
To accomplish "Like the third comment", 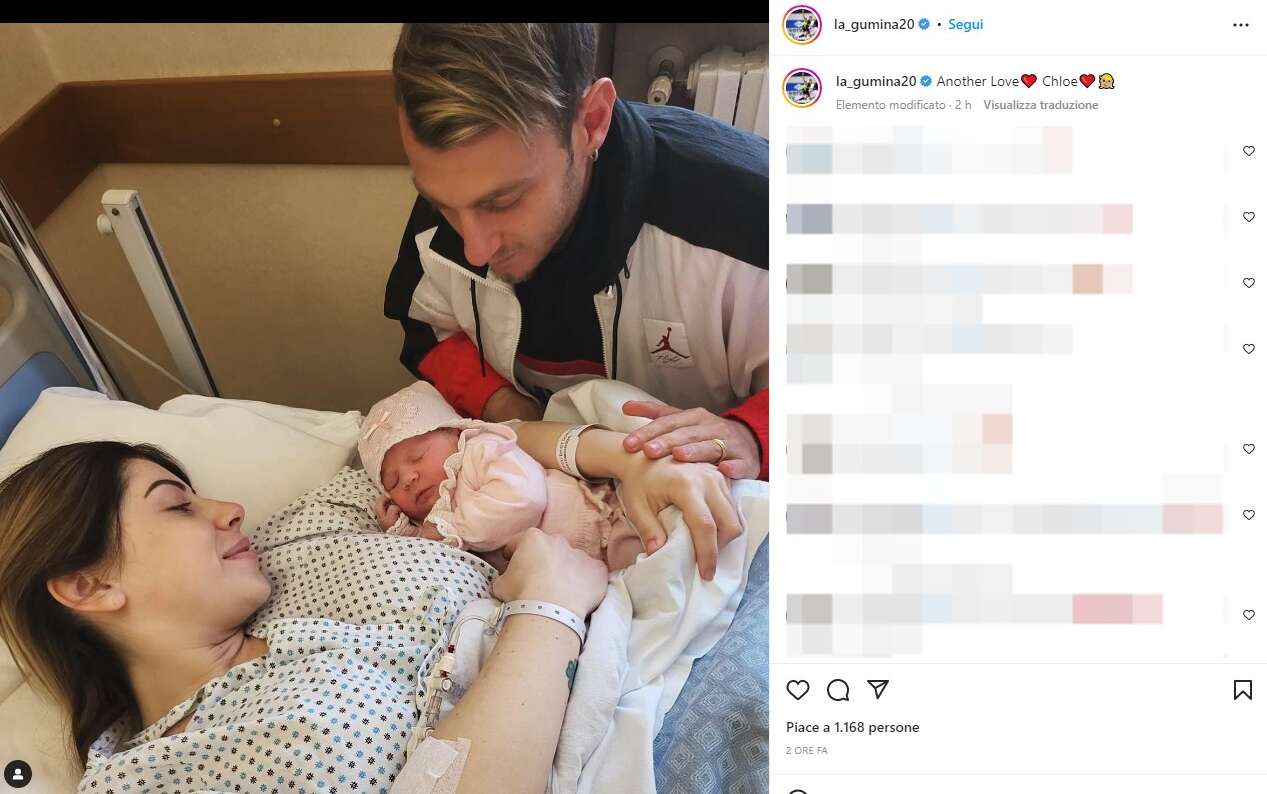I will point(1248,283).
